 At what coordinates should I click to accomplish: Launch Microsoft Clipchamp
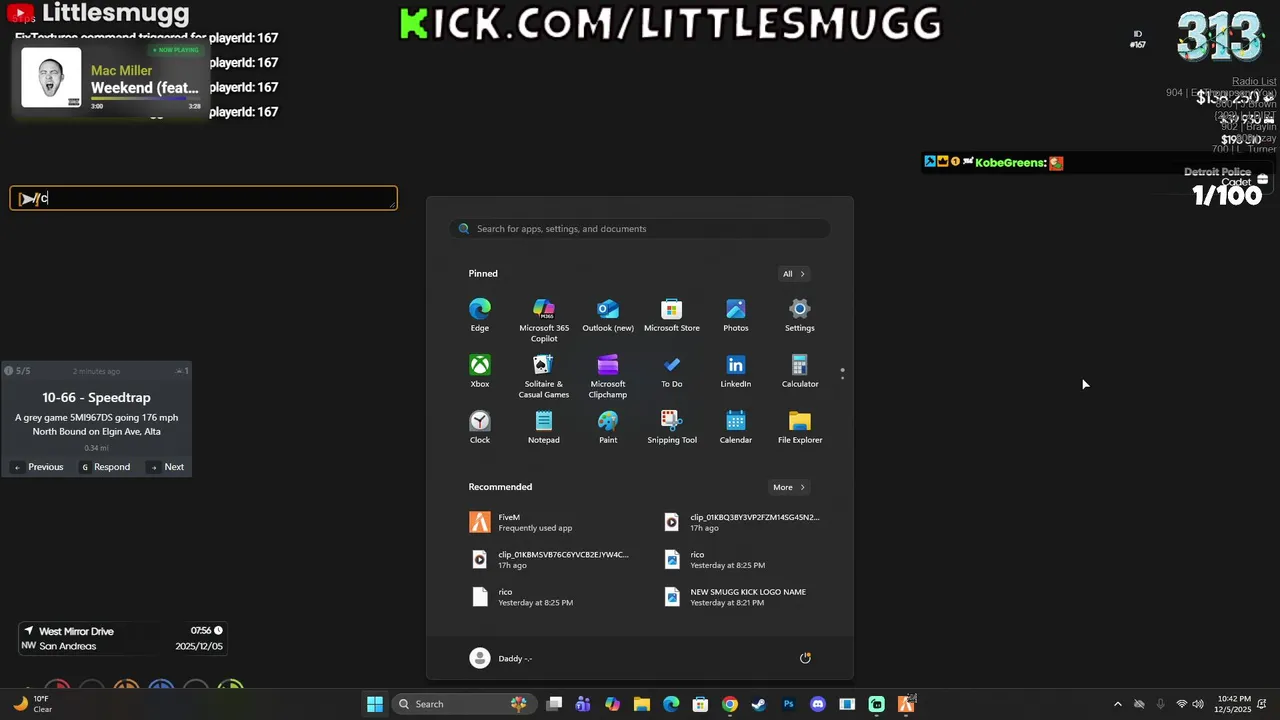(608, 376)
